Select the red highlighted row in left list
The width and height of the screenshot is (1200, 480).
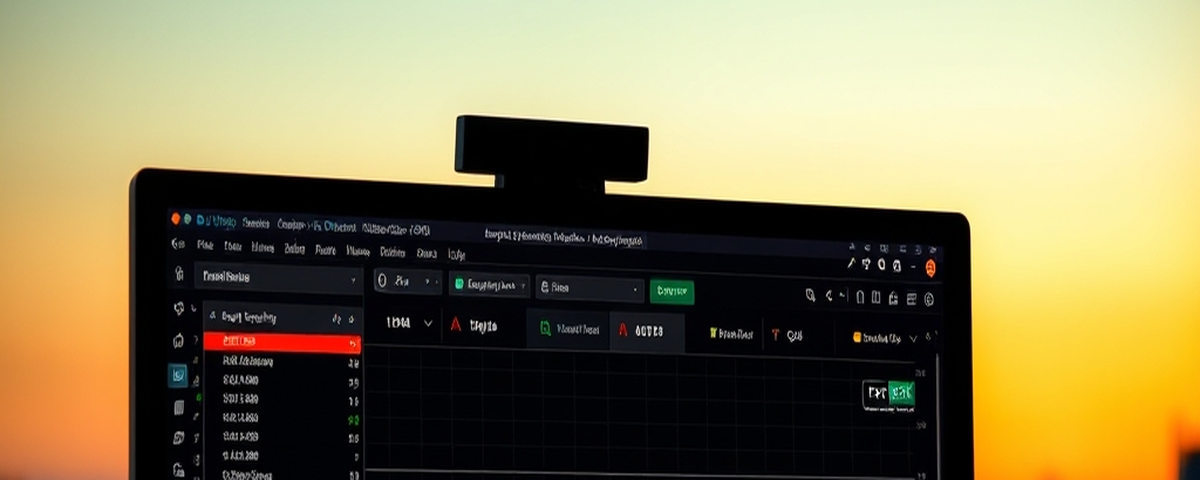coord(282,342)
